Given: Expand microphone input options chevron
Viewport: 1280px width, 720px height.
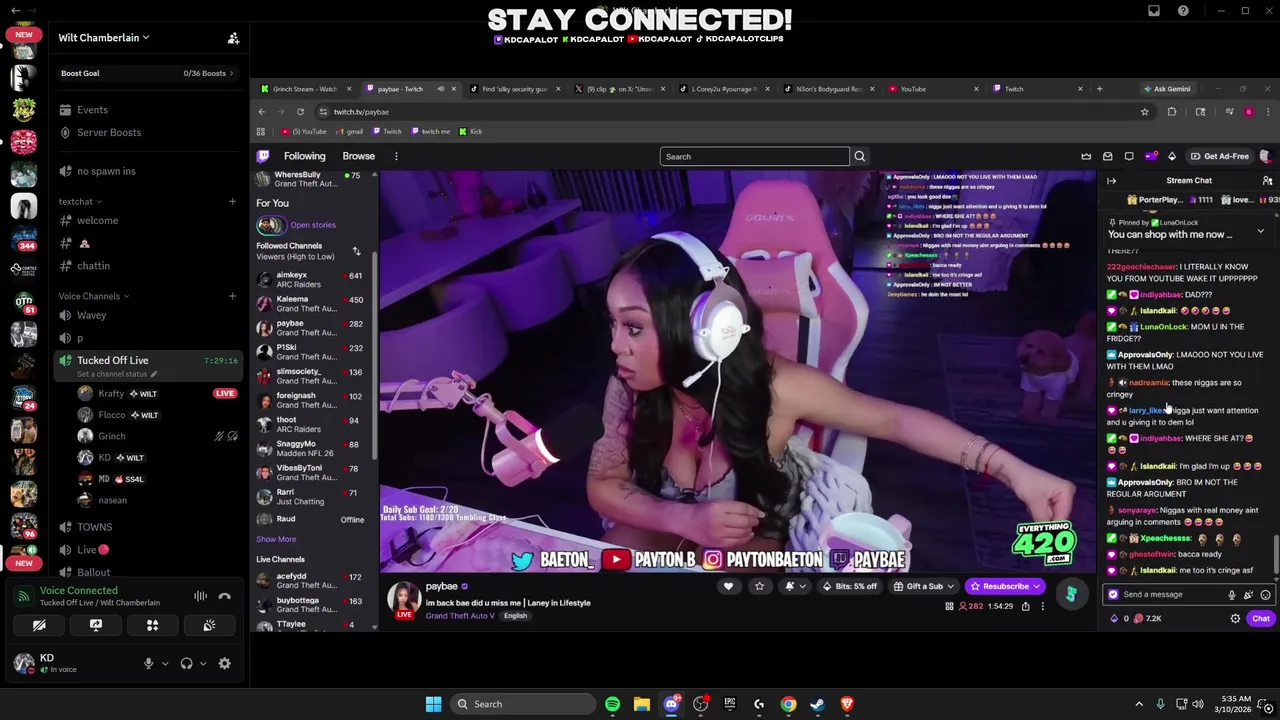Looking at the screenshot, I should pos(164,663).
